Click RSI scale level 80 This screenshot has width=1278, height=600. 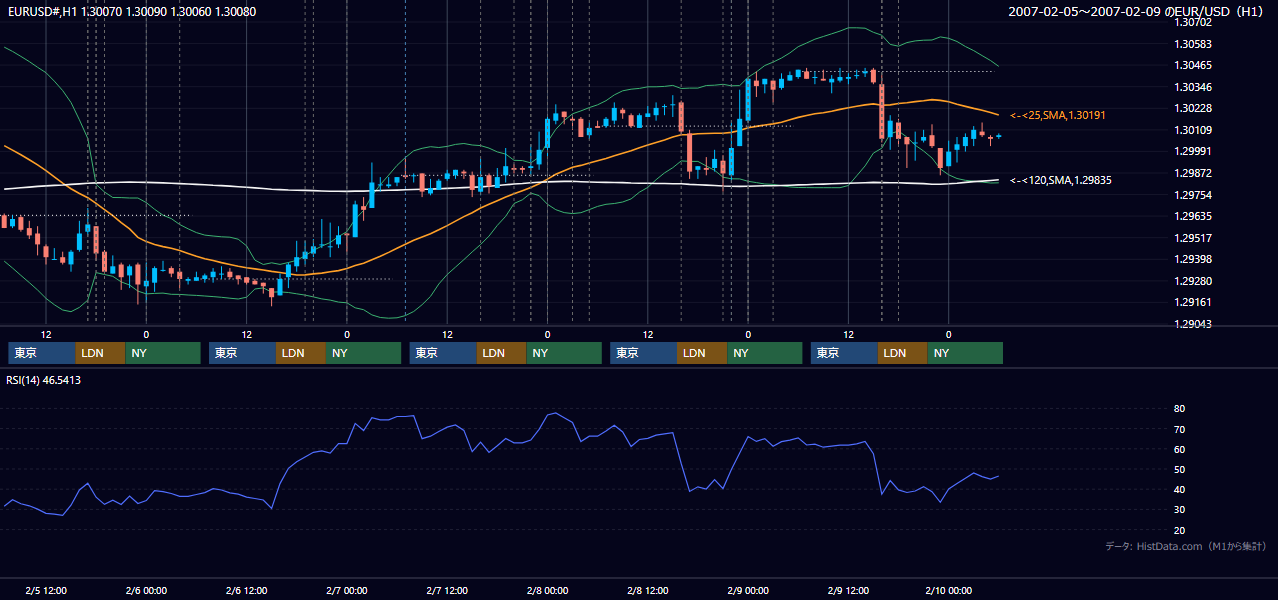point(1180,409)
